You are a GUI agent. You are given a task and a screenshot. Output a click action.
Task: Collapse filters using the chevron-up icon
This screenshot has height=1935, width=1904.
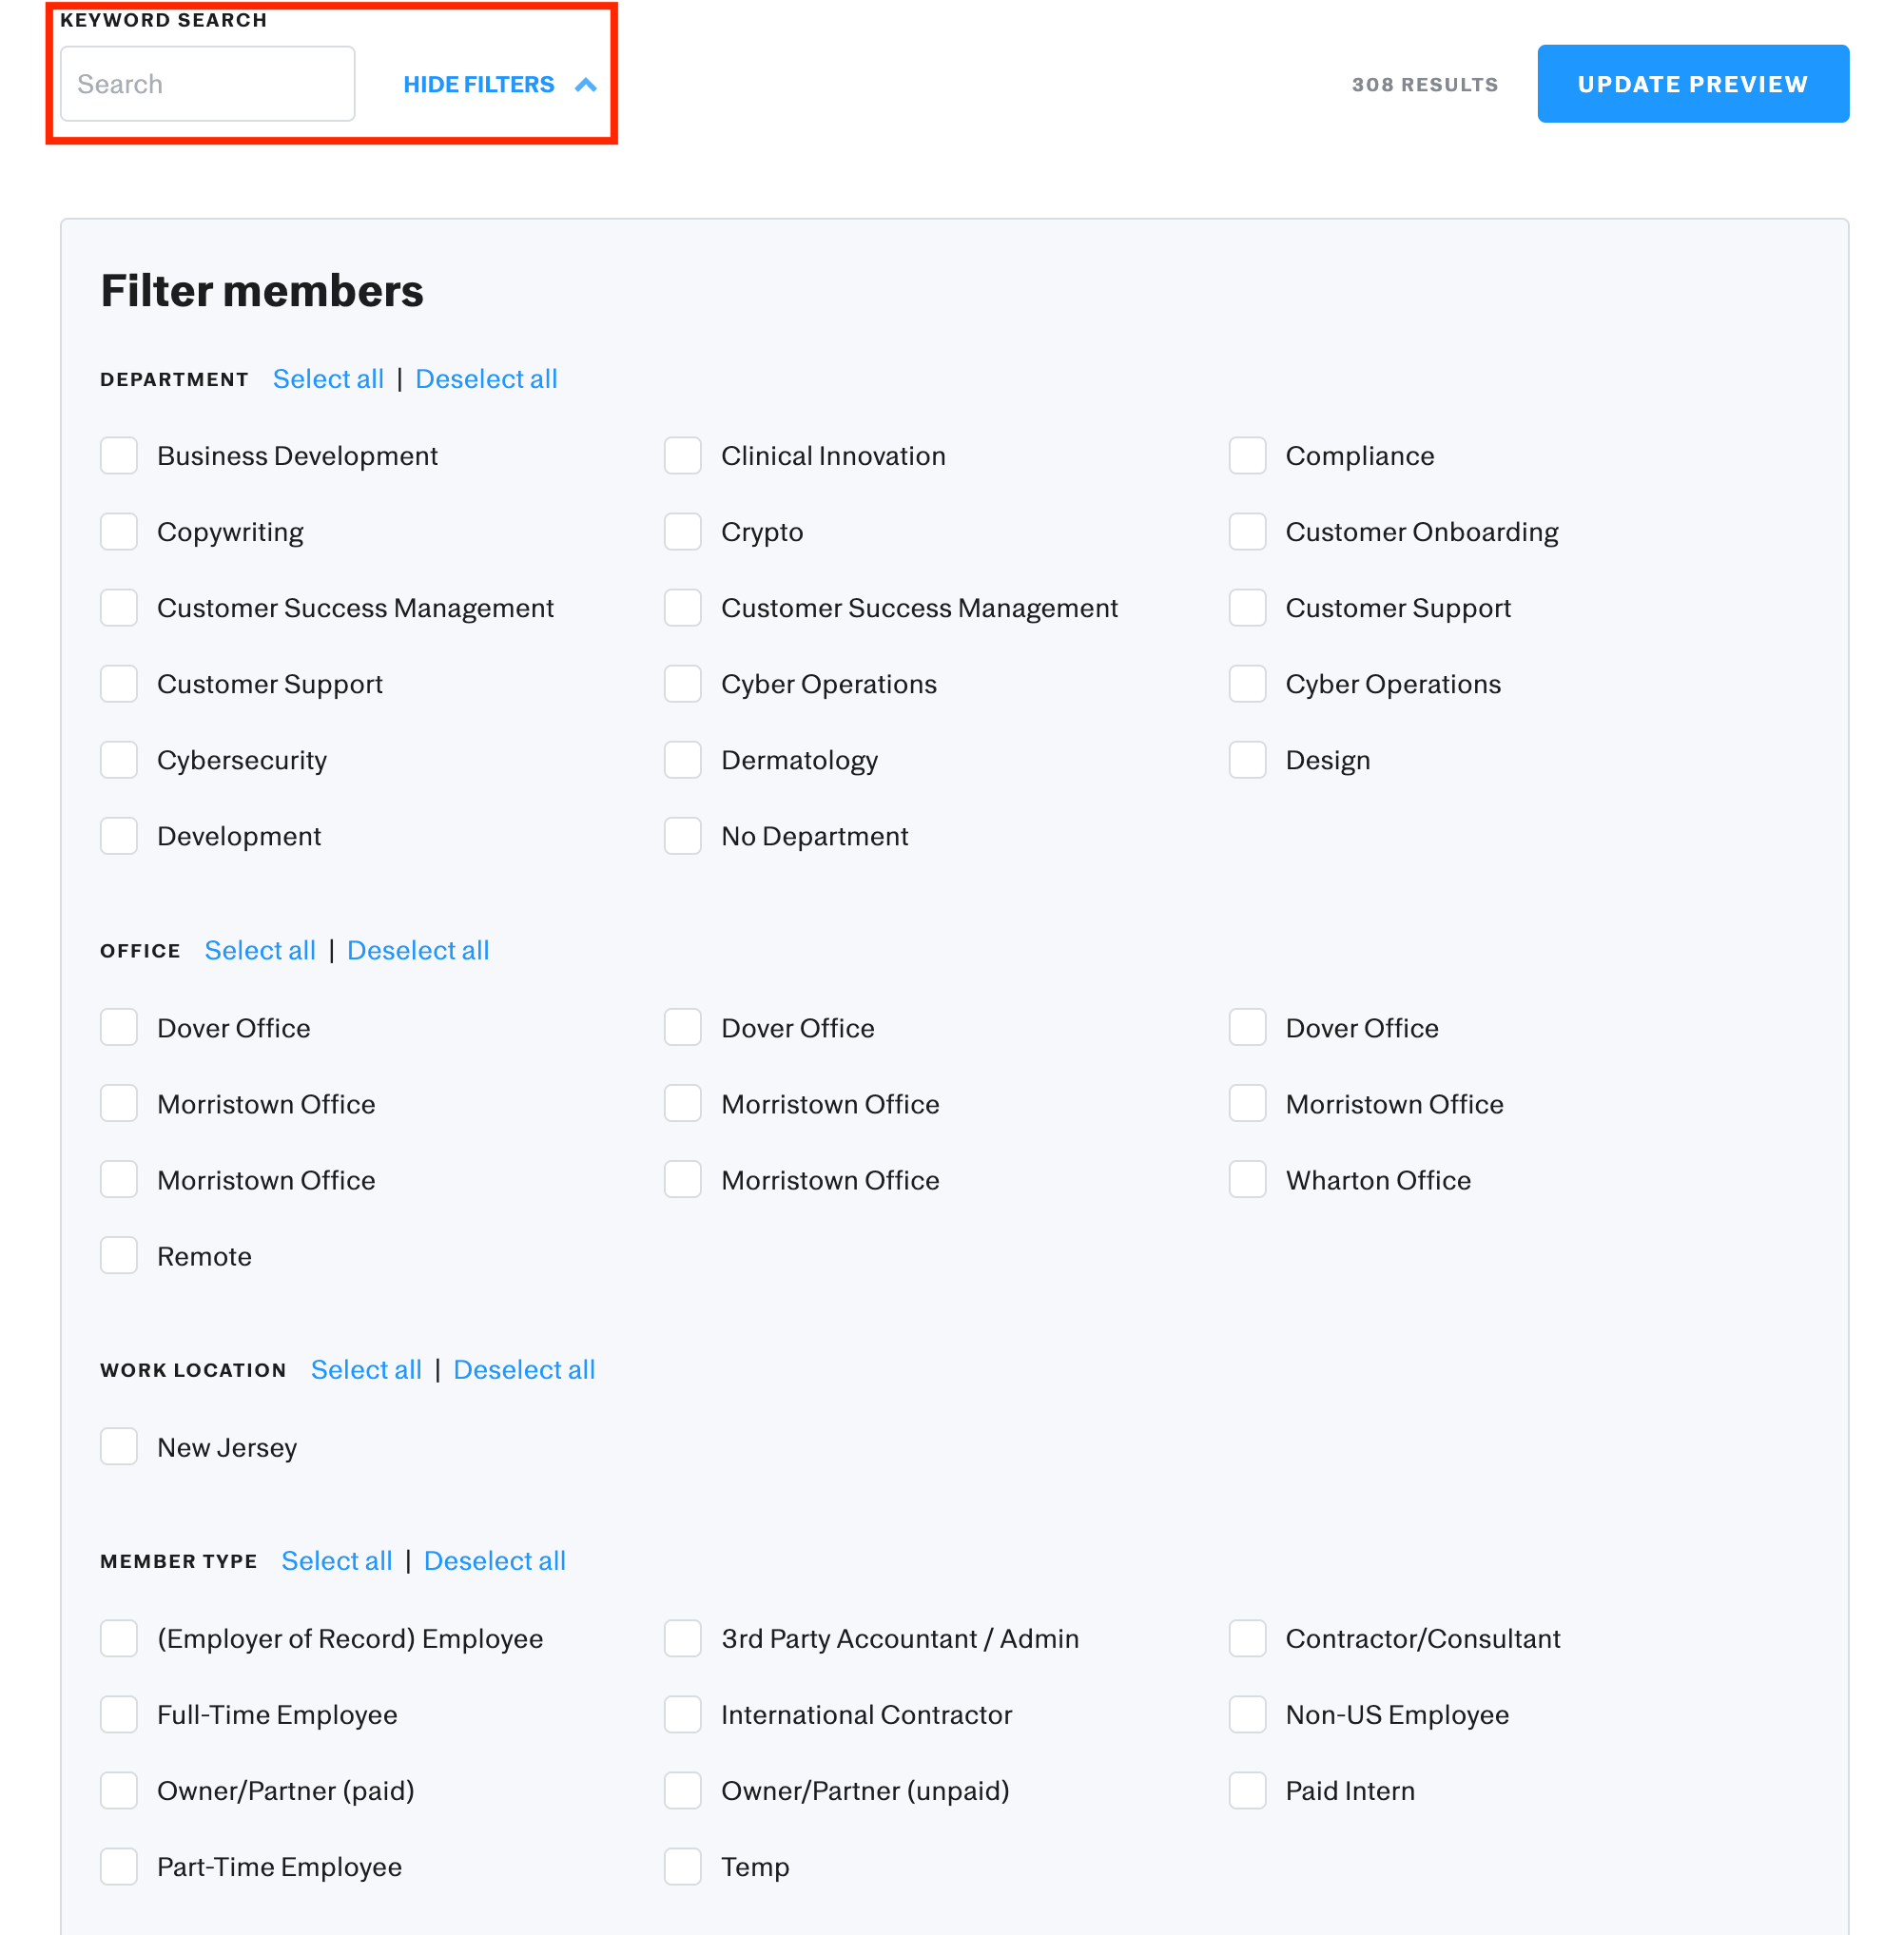click(x=586, y=85)
